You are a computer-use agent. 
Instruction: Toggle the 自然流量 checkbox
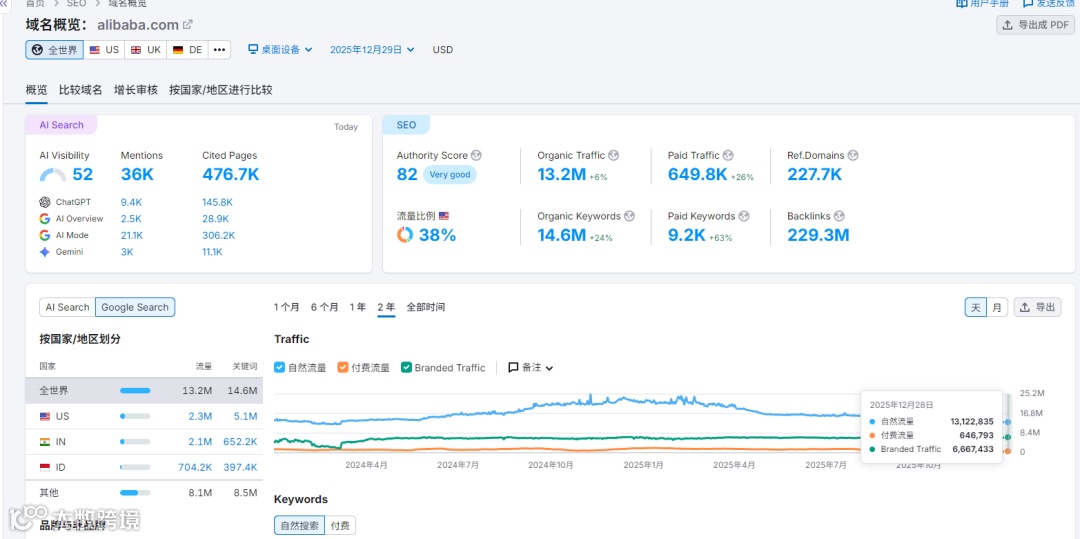pos(279,368)
